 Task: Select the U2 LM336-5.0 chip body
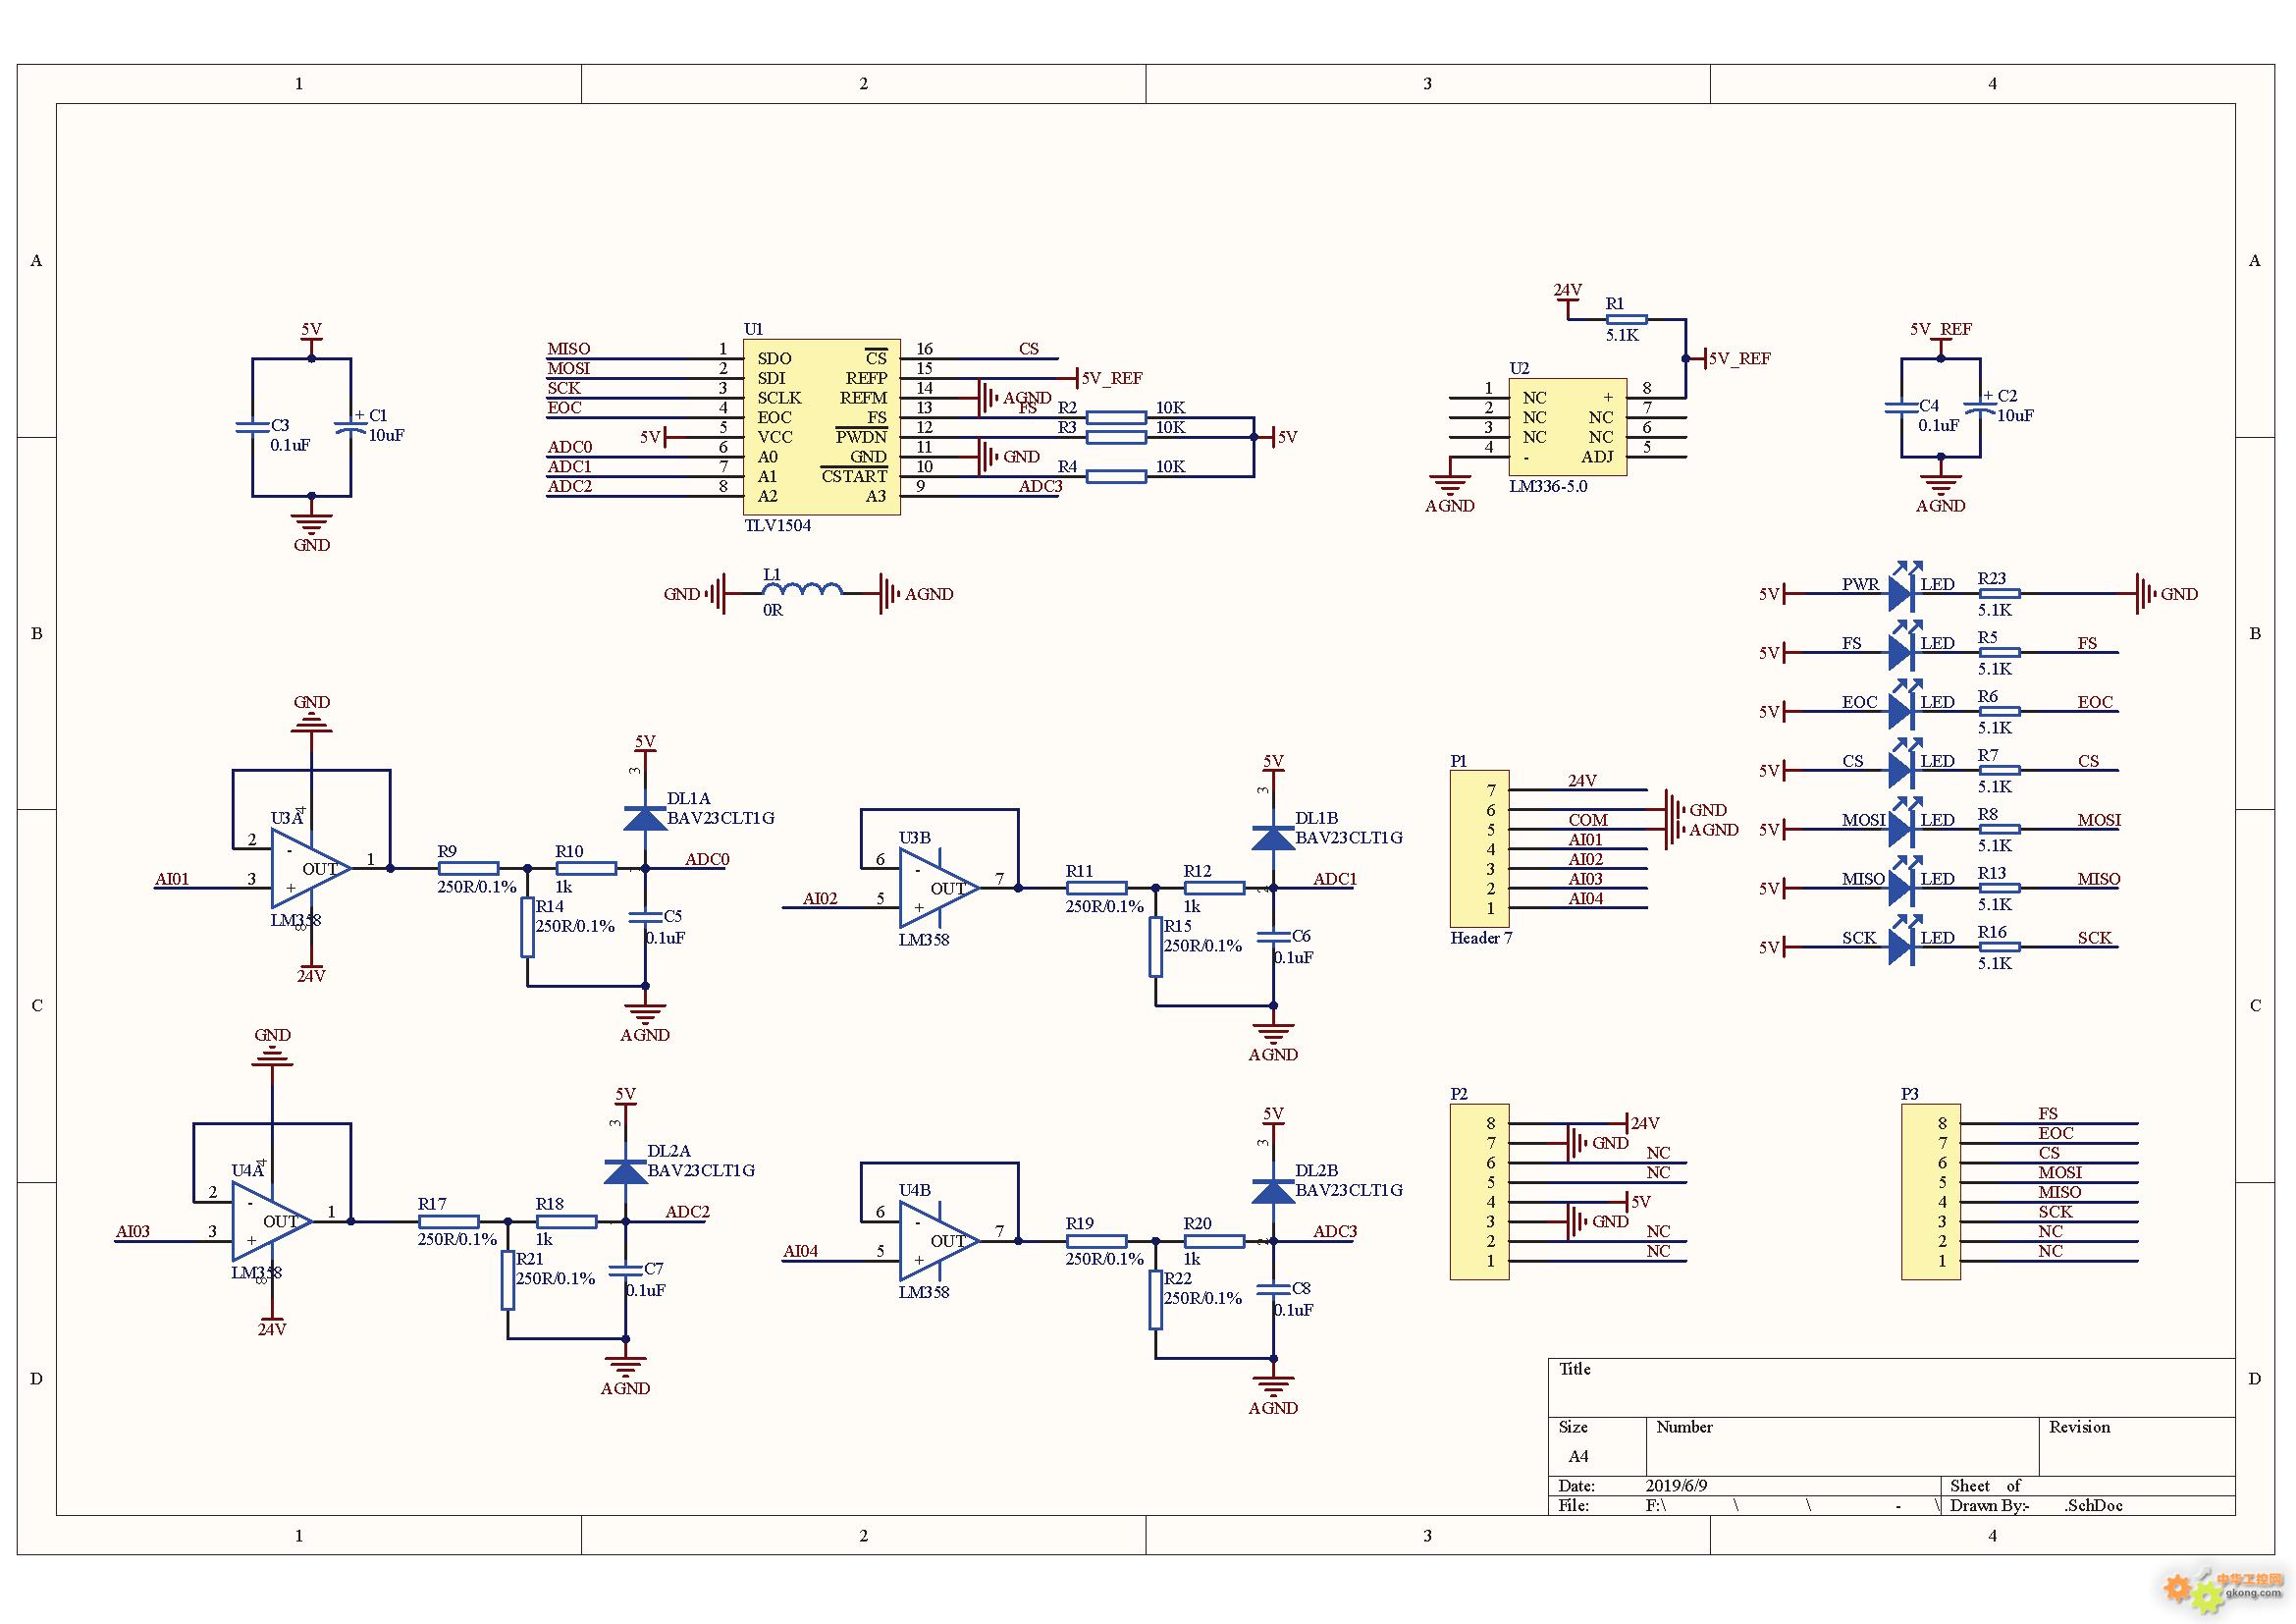[x=1568, y=427]
